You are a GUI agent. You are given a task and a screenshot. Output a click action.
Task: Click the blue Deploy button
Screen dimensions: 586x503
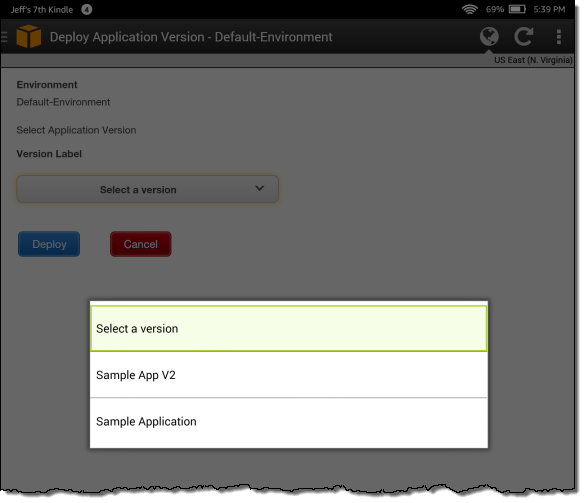tap(49, 244)
